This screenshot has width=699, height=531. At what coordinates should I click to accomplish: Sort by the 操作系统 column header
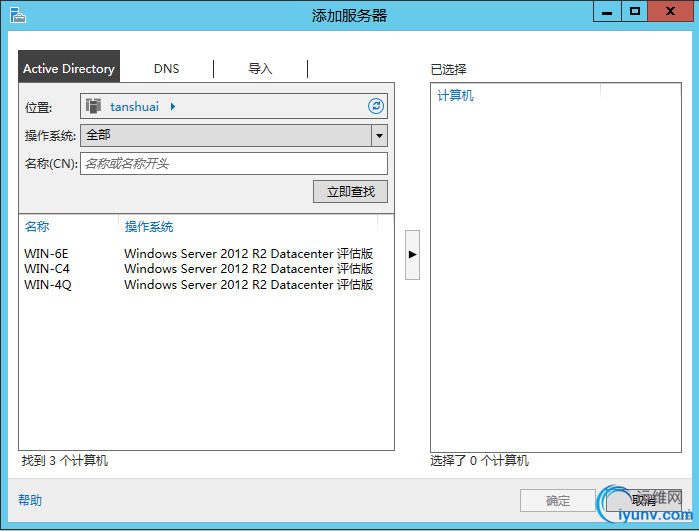[x=149, y=227]
